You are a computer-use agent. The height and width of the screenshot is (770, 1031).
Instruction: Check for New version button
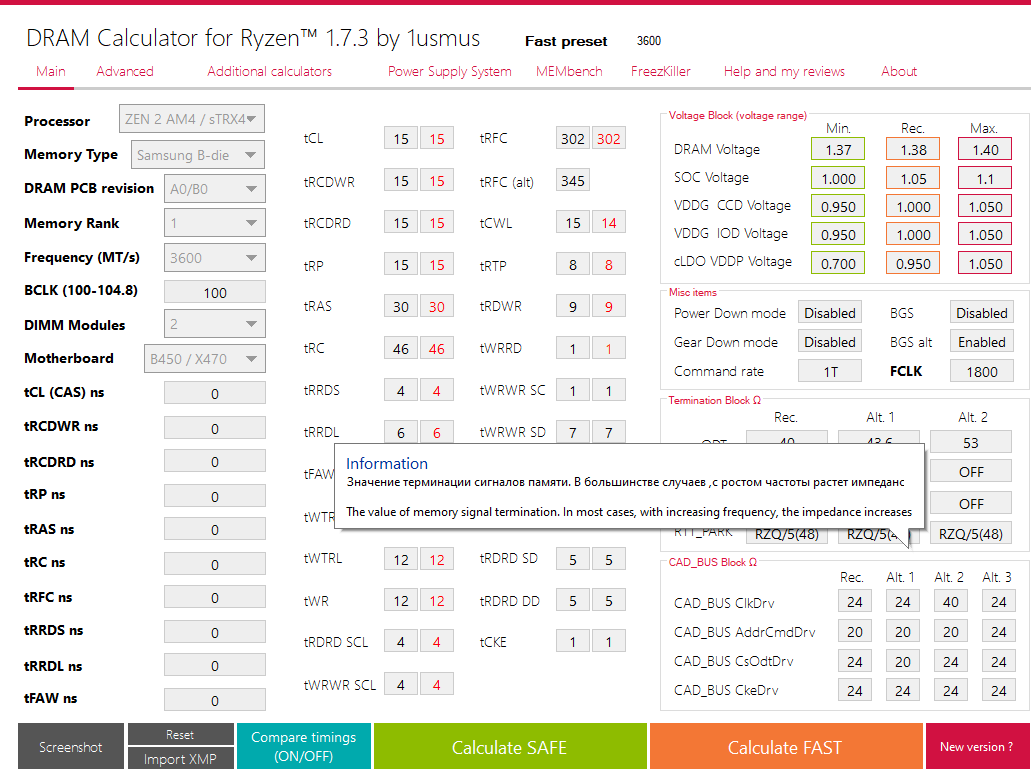(976, 746)
